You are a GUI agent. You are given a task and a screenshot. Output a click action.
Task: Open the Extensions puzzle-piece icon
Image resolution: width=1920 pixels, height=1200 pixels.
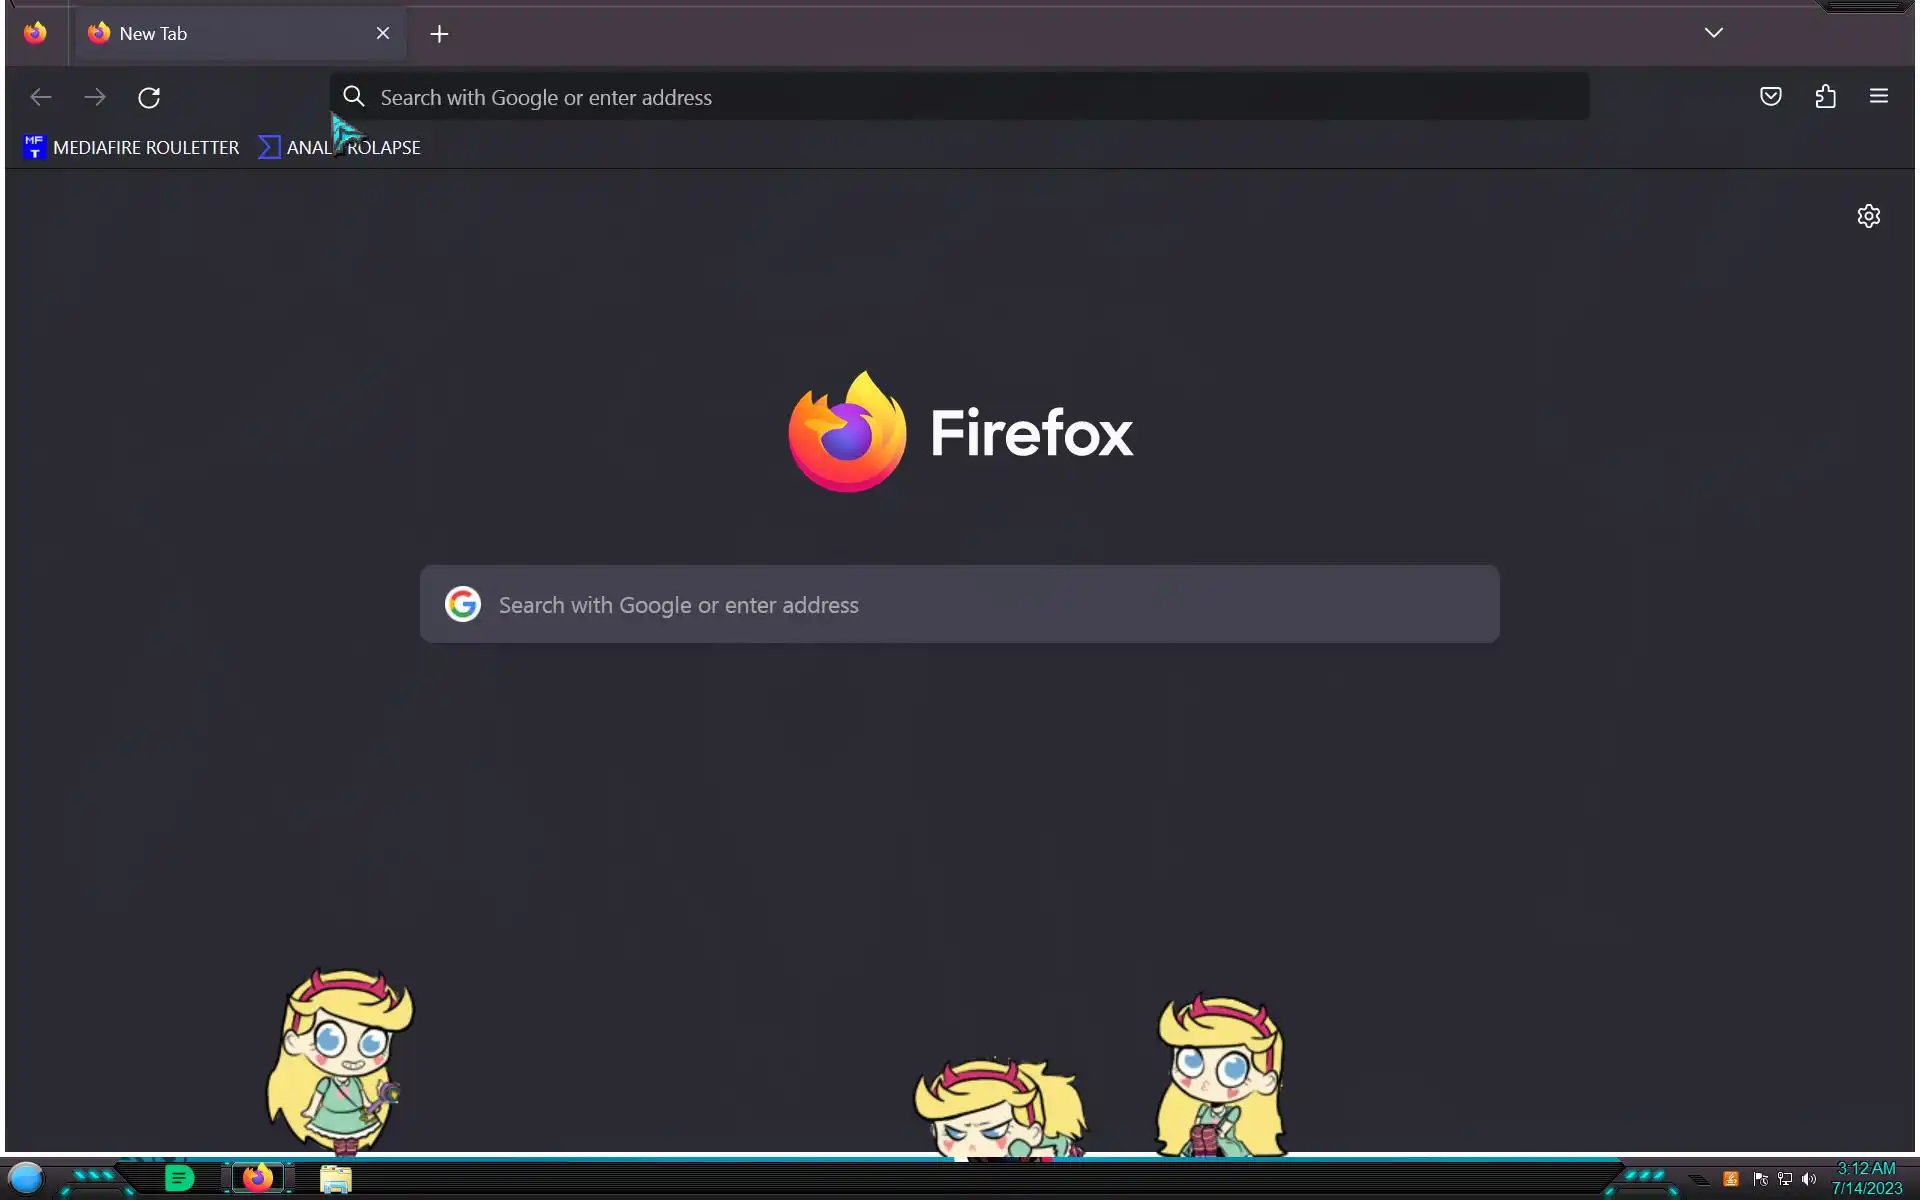1825,97
